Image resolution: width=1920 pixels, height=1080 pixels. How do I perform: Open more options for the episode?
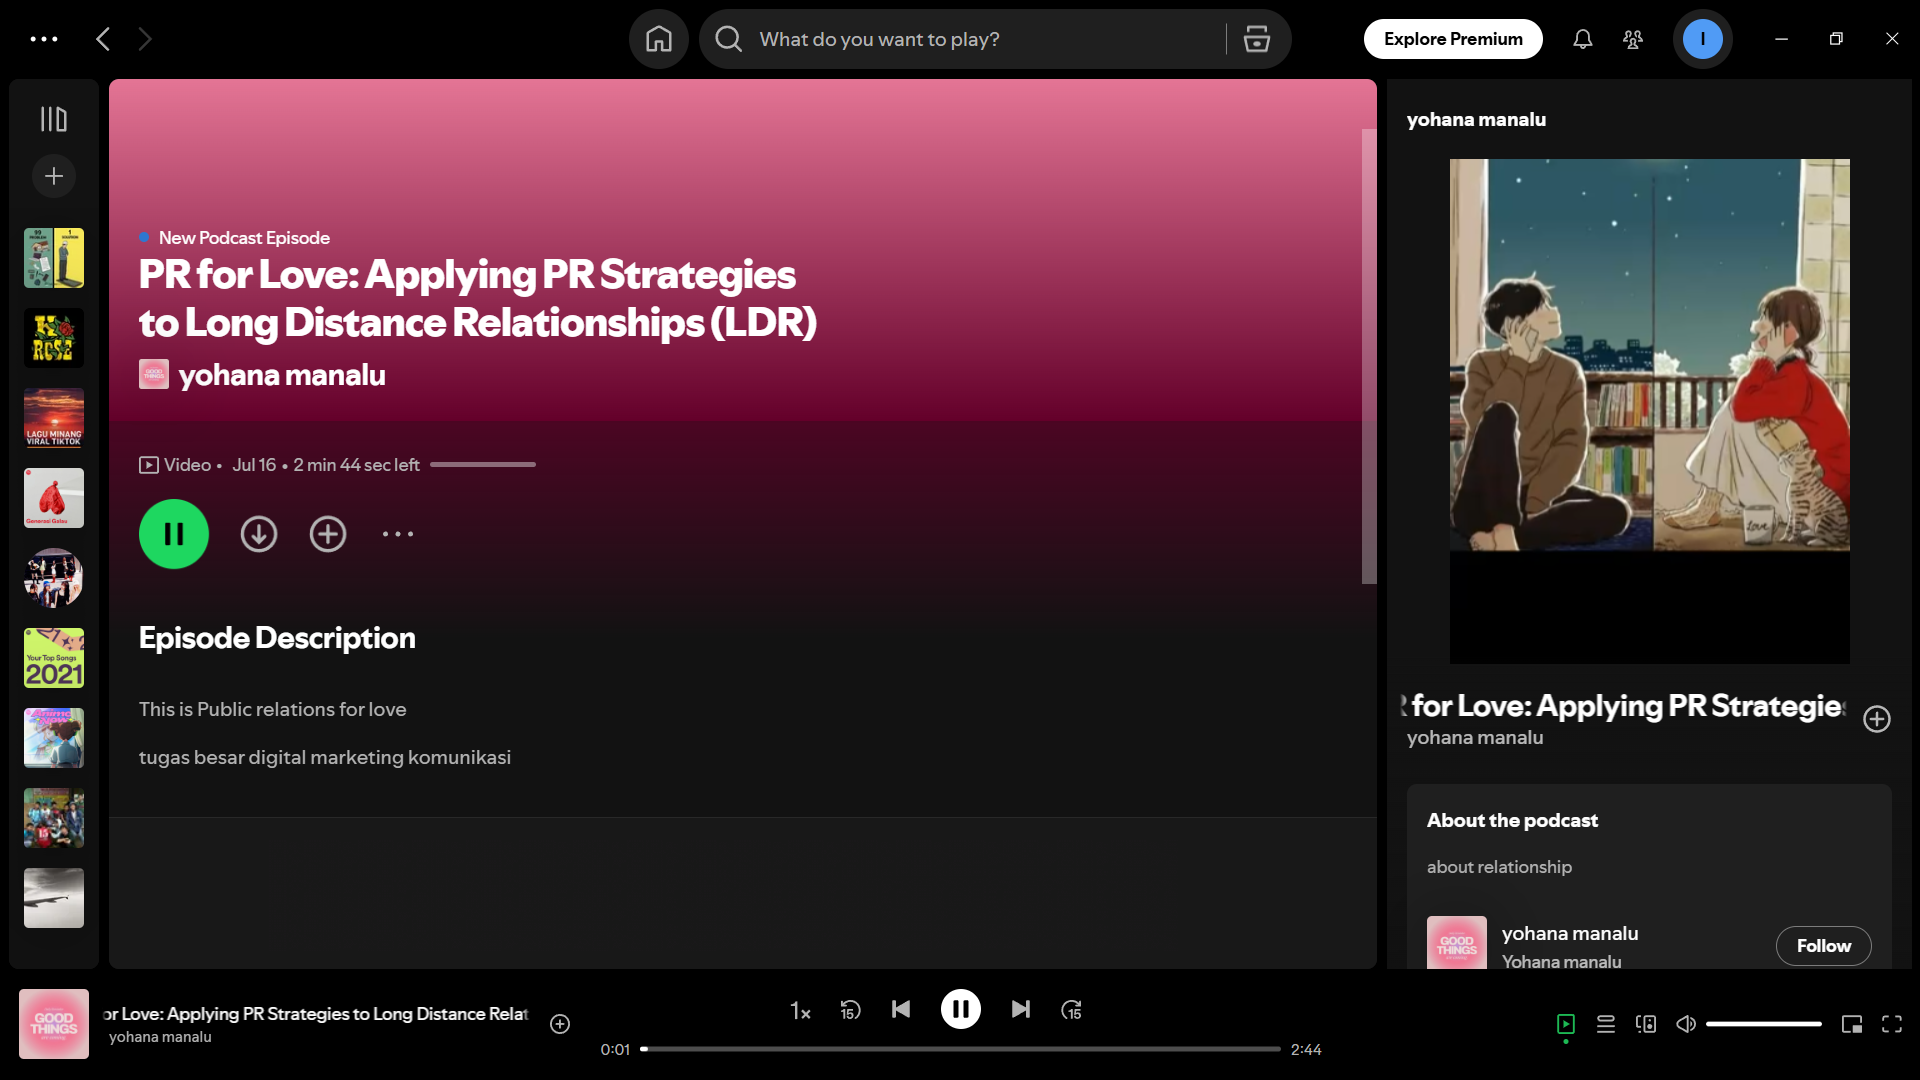pos(398,534)
